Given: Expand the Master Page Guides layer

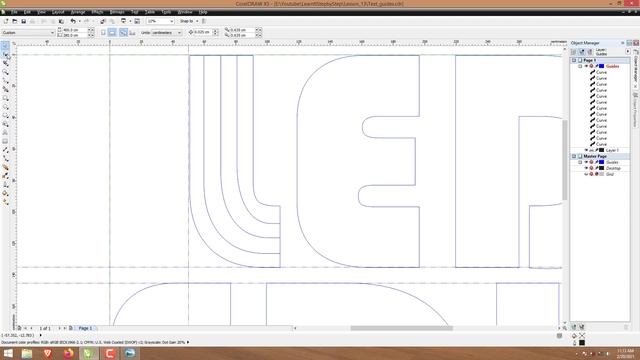Looking at the screenshot, I should (x=580, y=162).
